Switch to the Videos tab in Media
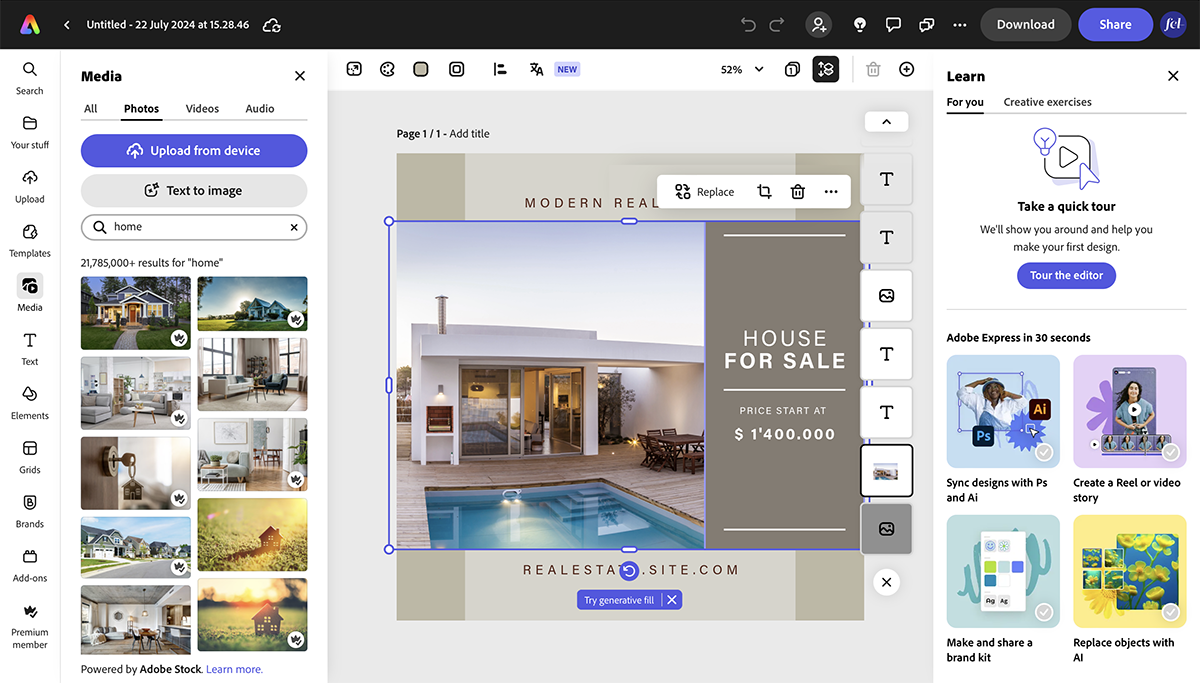The height and width of the screenshot is (683, 1200). point(202,108)
